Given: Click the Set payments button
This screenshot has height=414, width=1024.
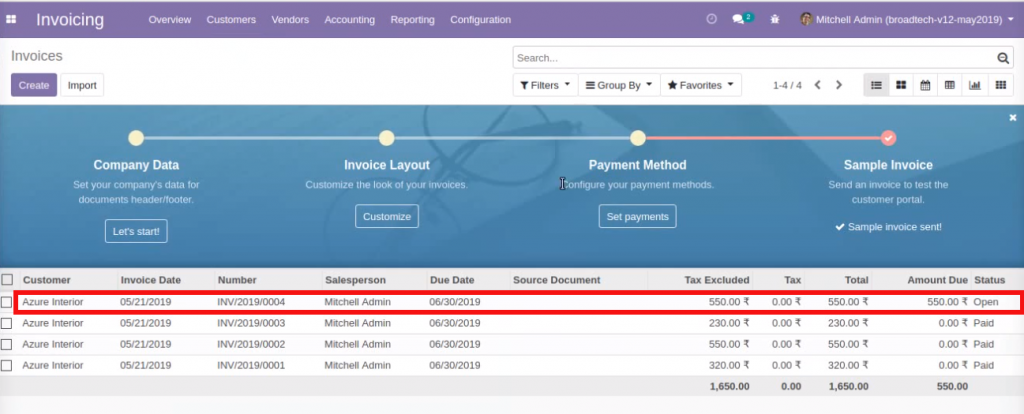Looking at the screenshot, I should click(637, 216).
